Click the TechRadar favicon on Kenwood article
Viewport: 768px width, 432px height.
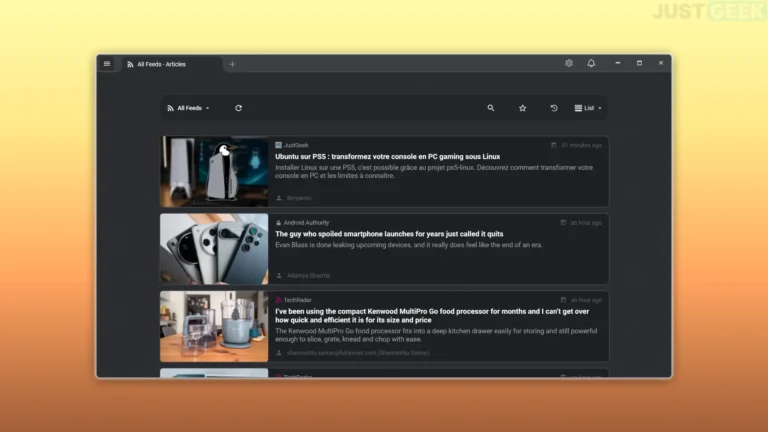278,300
